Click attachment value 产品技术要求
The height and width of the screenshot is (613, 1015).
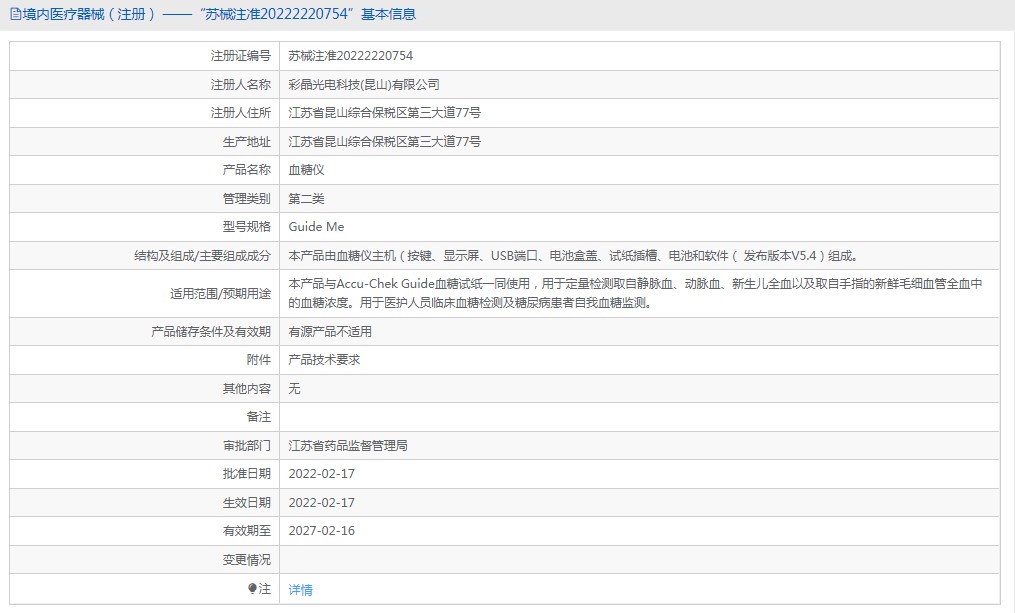click(x=324, y=360)
